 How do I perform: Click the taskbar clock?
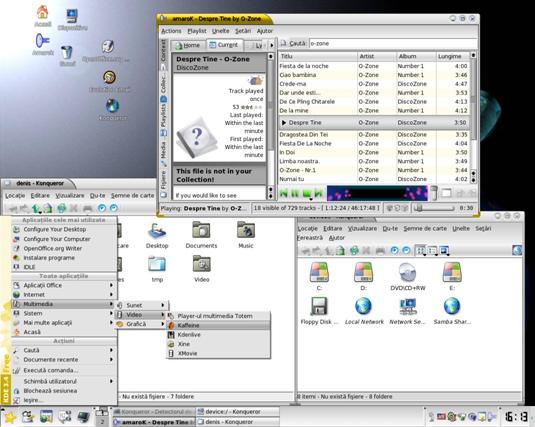tap(517, 417)
